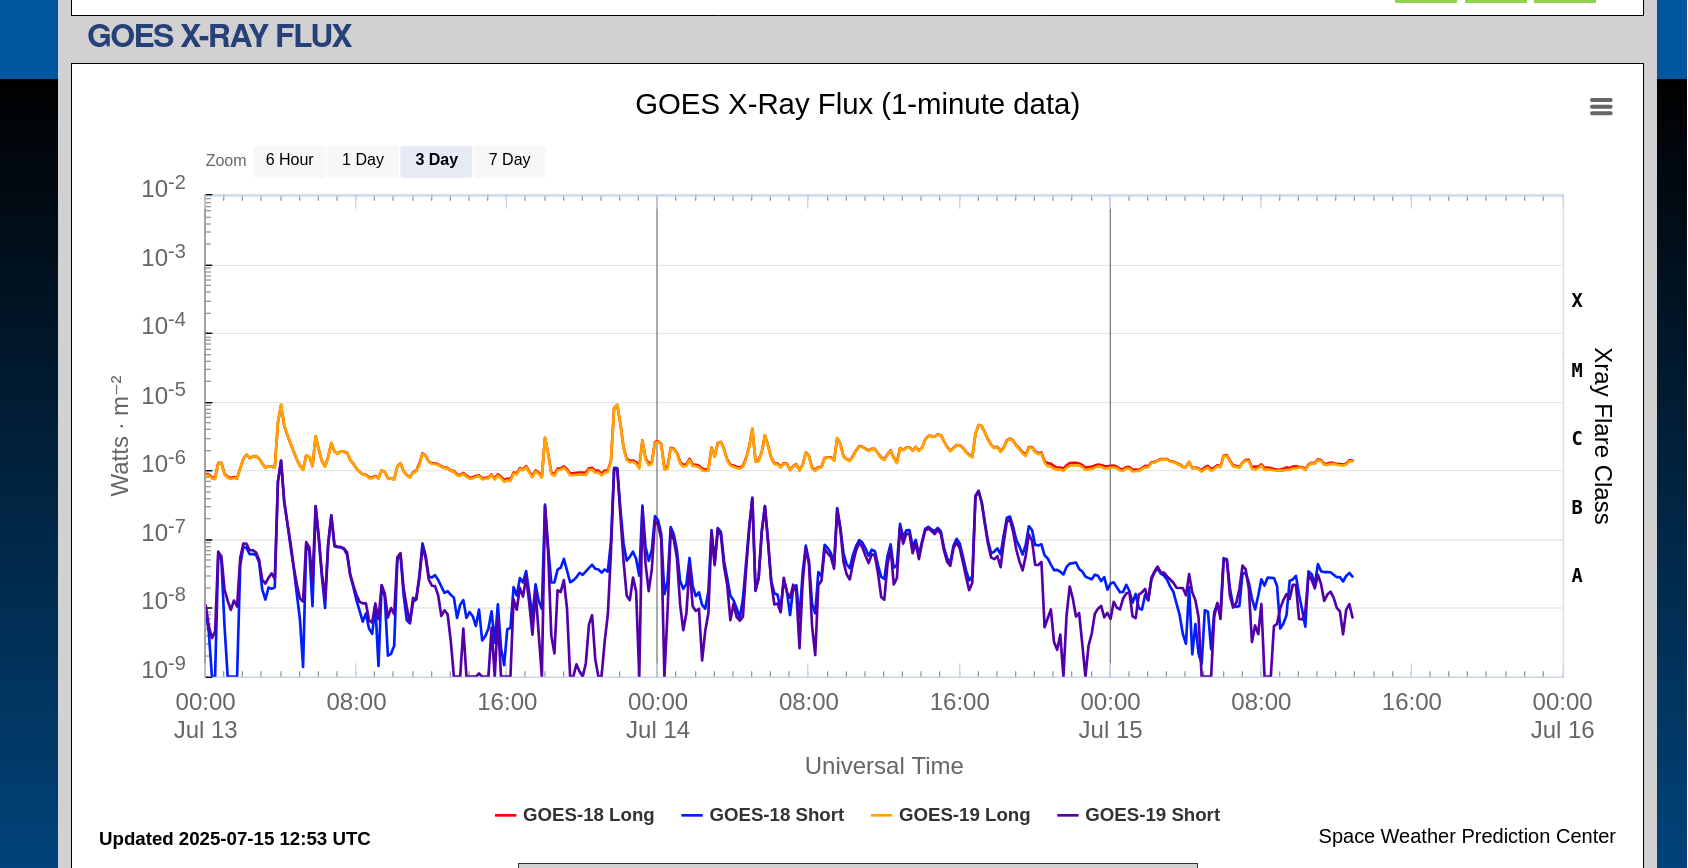Select the 1 Day zoom range
The height and width of the screenshot is (868, 1688).
click(363, 161)
